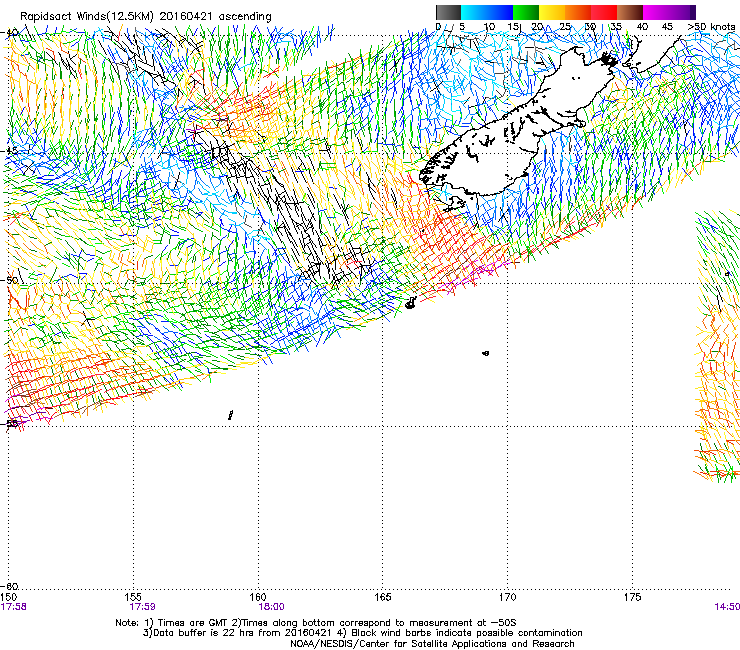
Task: Click the Rapidscat Winds title text
Action: [145, 17]
